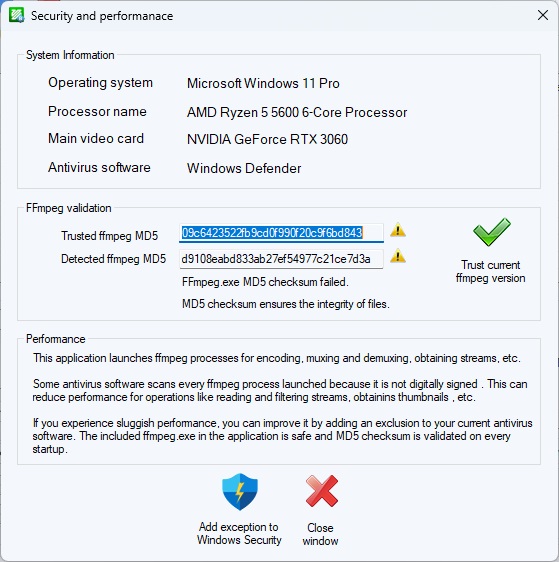Close the dialog with title bar X
This screenshot has height=562, width=559.
click(543, 15)
